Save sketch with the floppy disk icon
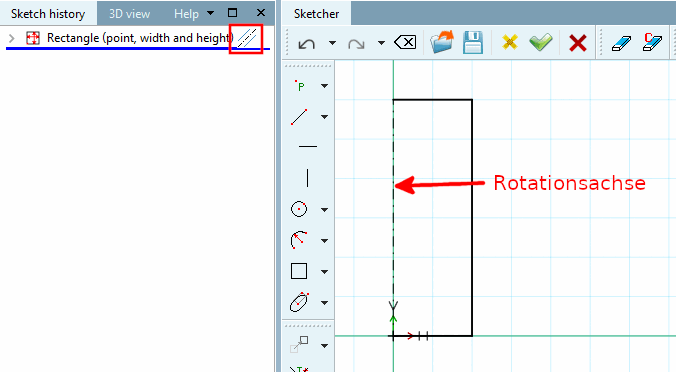The width and height of the screenshot is (676, 372). tap(473, 42)
